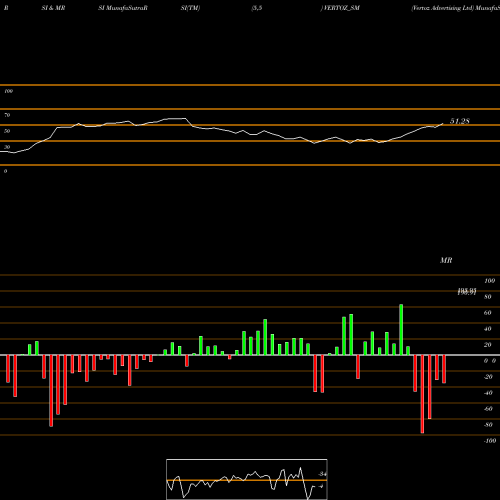The height and width of the screenshot is (500, 500).
Task: Click the overlapping 195.91 MR value label
Action: 467,292
